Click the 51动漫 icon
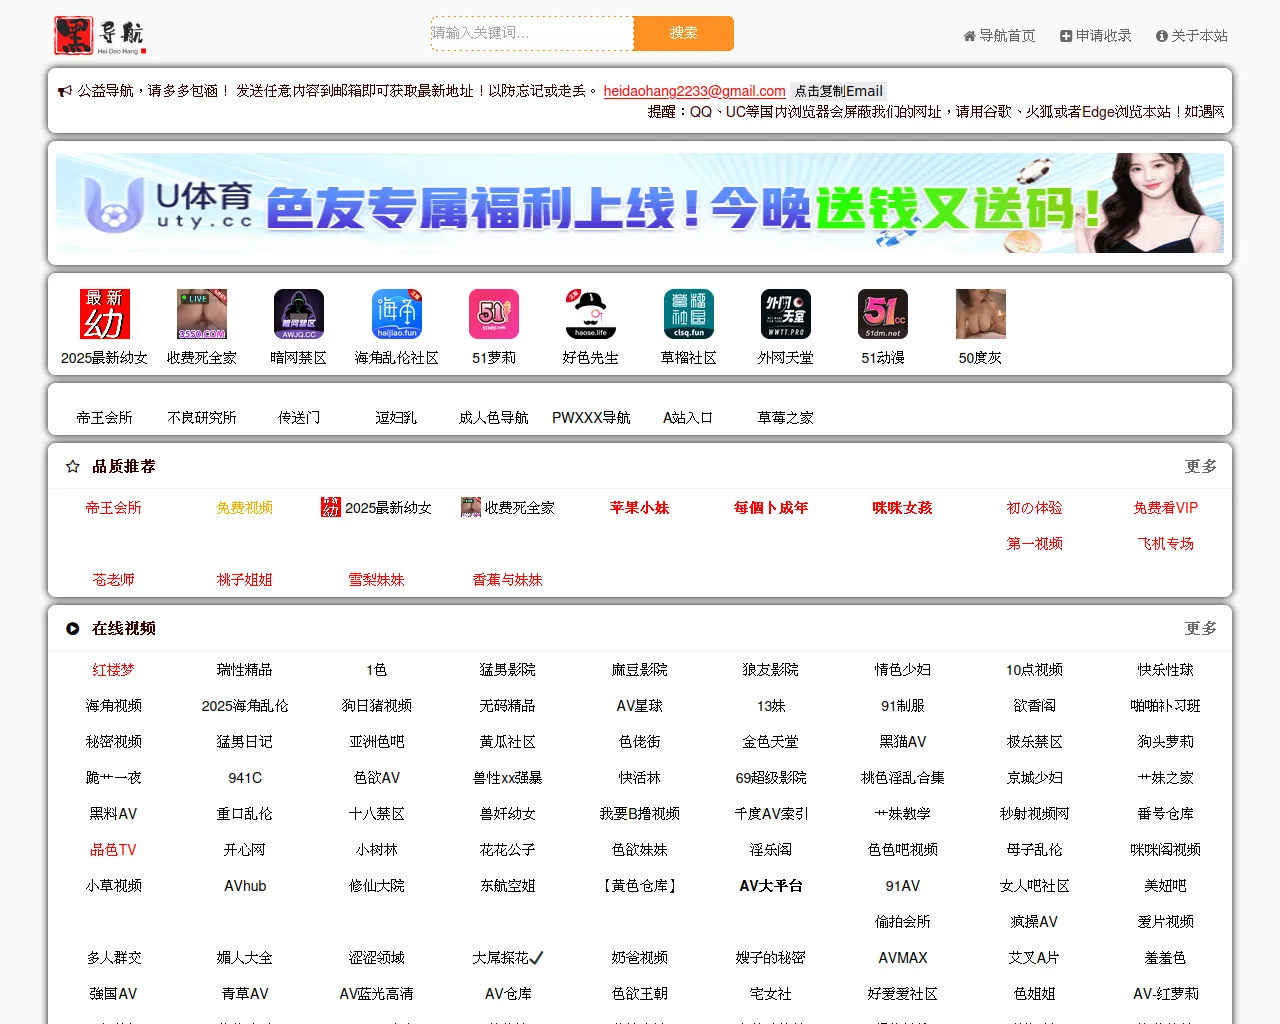The image size is (1280, 1024). [x=883, y=314]
